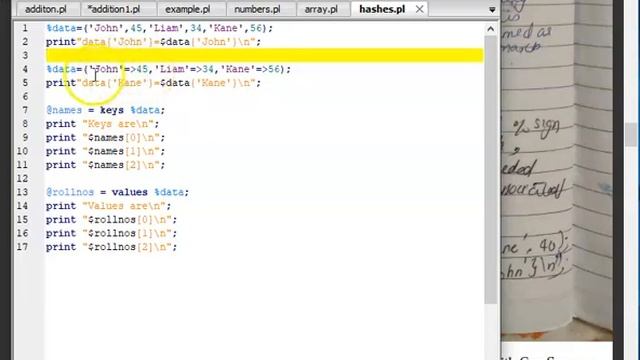Click '$rollnos[1]' on line 16
Viewport: 640px width, 360px height.
point(121,233)
